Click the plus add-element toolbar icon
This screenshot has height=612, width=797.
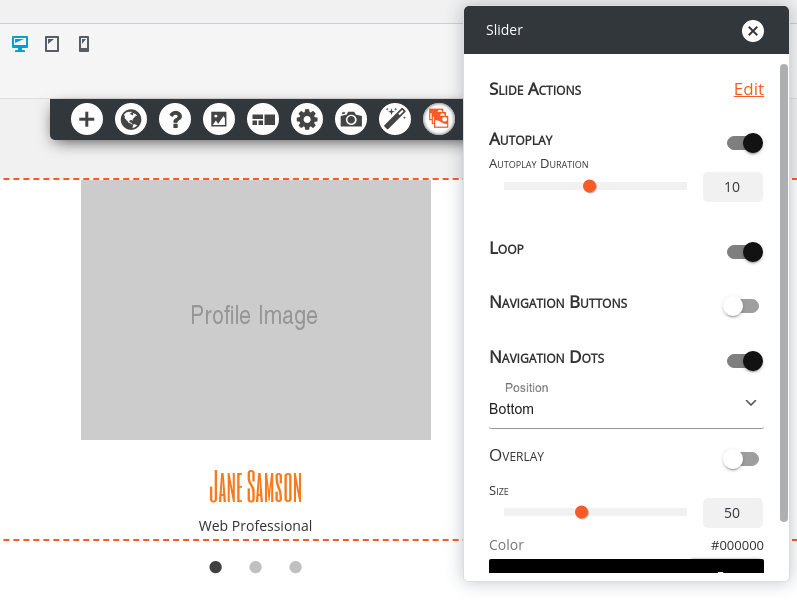coord(87,119)
